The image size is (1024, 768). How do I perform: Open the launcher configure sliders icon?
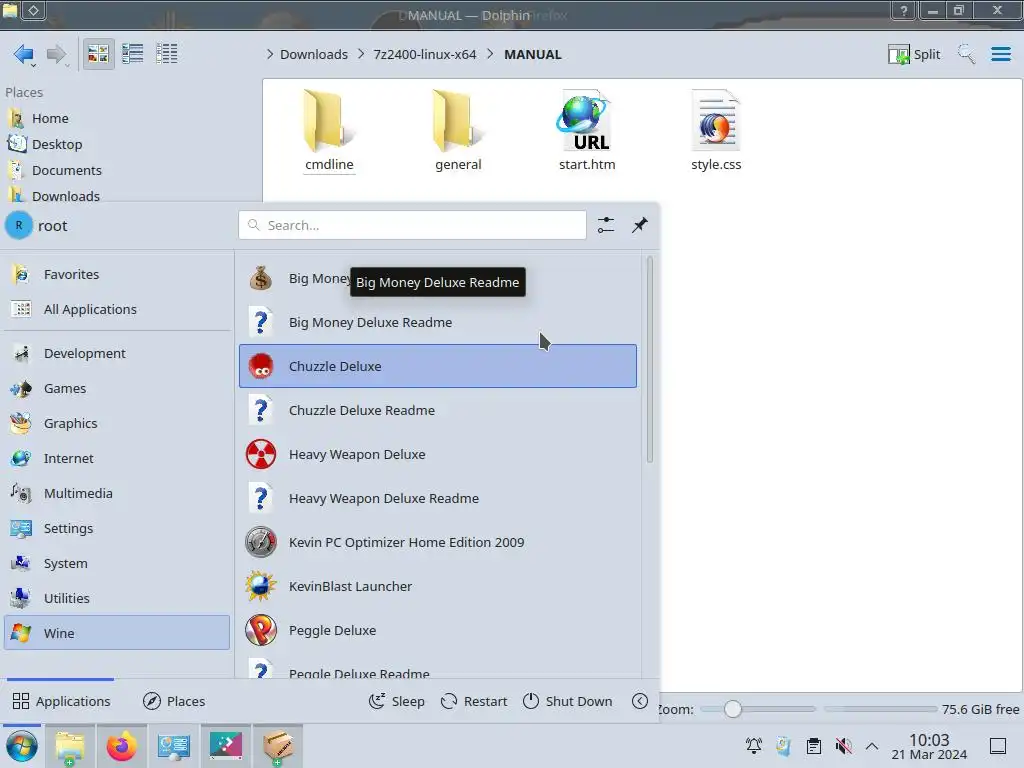pyautogui.click(x=605, y=225)
